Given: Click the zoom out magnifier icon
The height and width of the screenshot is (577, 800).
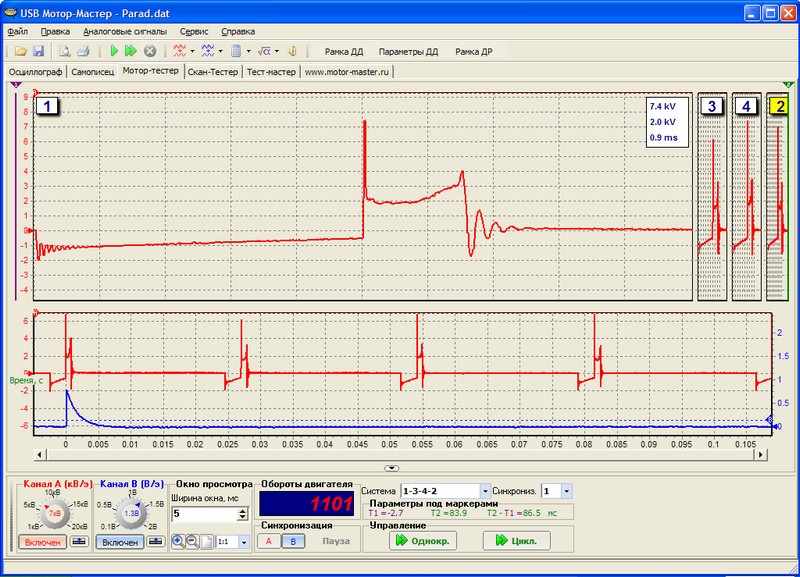Looking at the screenshot, I should 192,541.
